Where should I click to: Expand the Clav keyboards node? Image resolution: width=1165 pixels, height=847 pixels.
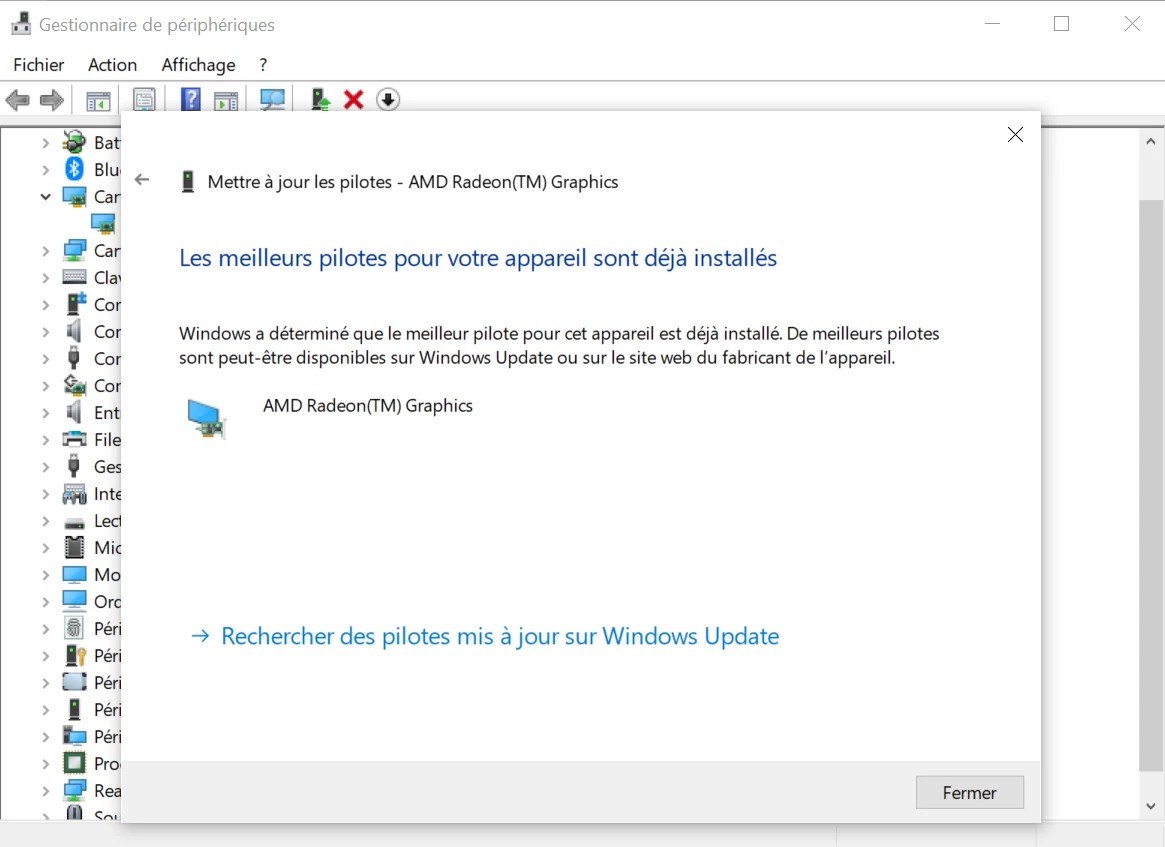pyautogui.click(x=45, y=278)
